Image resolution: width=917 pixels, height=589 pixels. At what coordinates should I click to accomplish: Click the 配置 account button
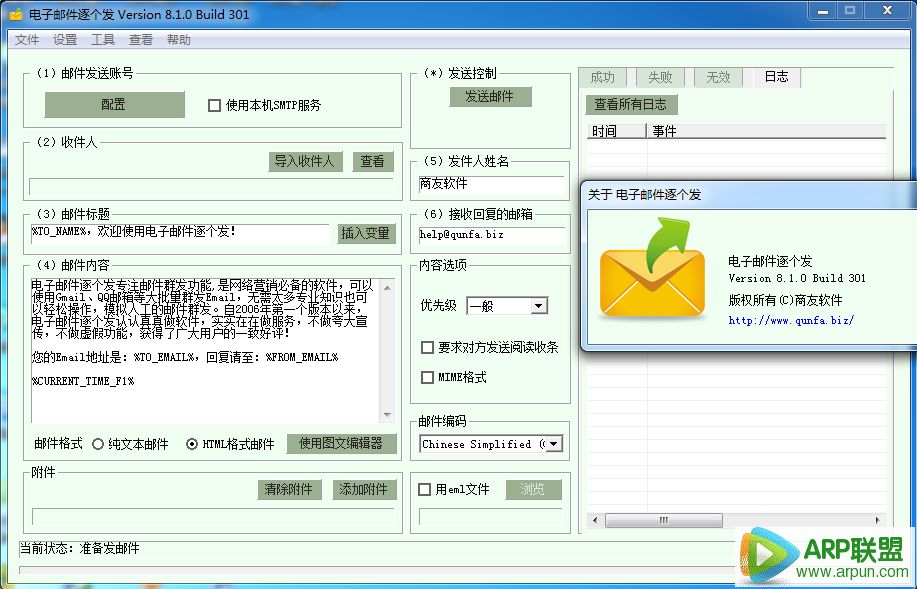click(115, 105)
